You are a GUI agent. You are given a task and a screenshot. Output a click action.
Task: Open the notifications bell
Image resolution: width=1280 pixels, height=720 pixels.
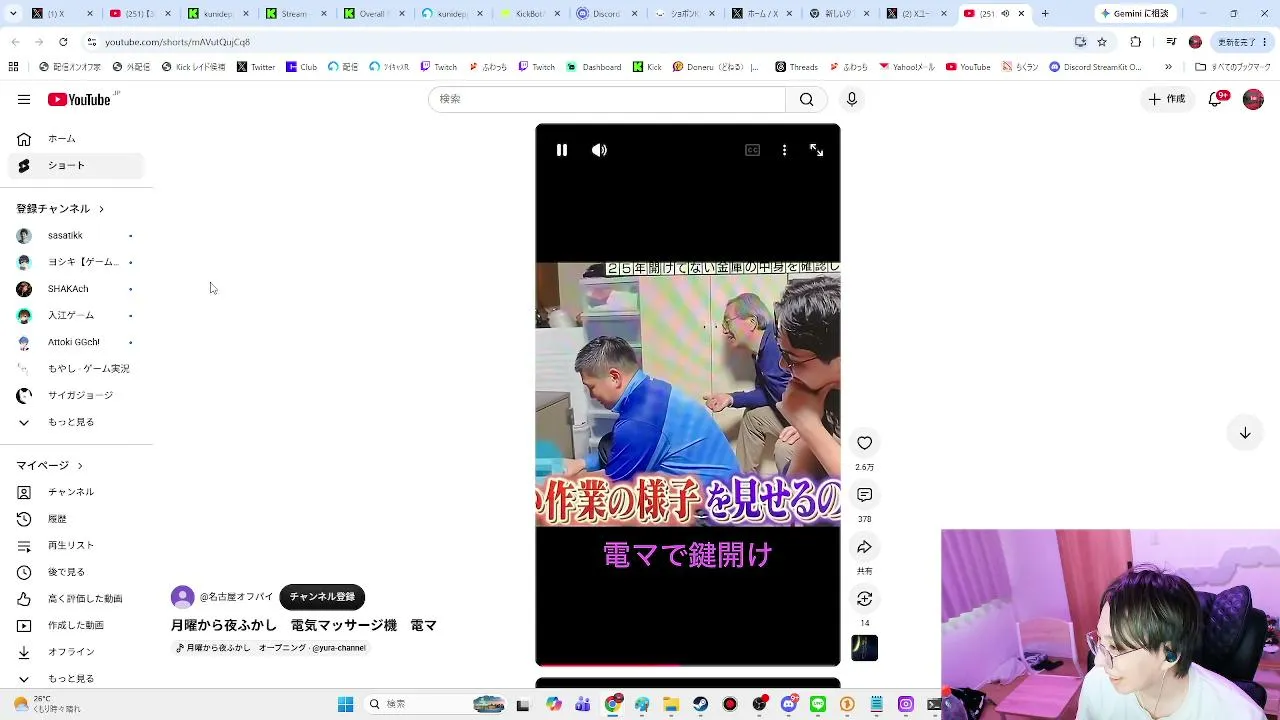1216,99
